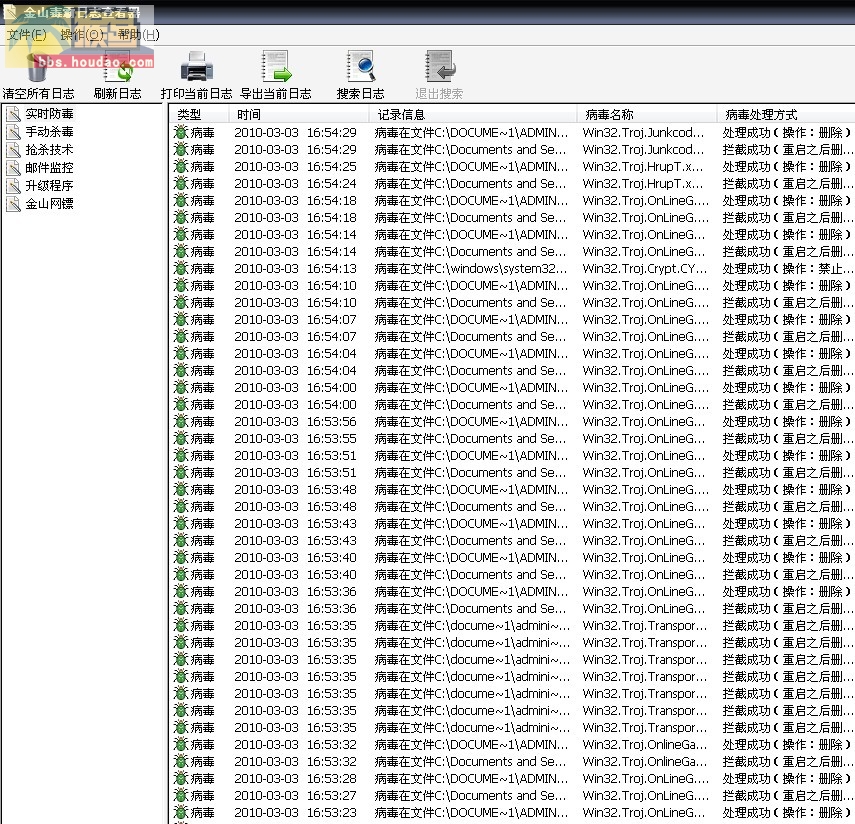This screenshot has height=824, width=855.
Task: Click the bug icon in the 16:53:27 row
Action: 181,796
